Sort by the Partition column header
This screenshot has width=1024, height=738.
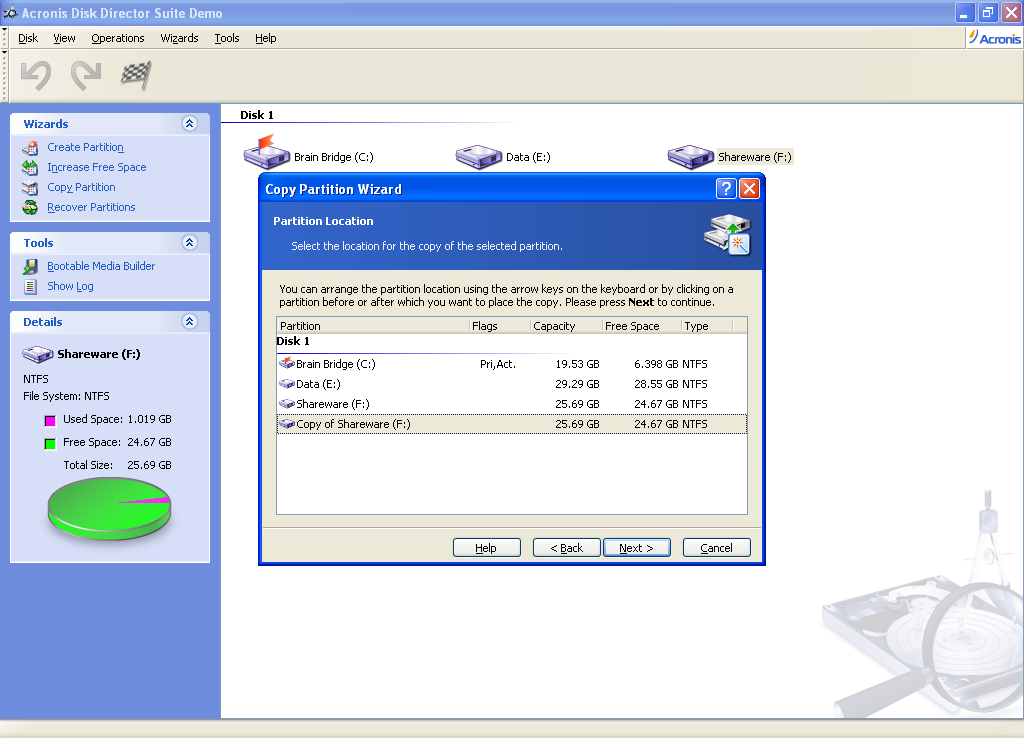(x=373, y=326)
